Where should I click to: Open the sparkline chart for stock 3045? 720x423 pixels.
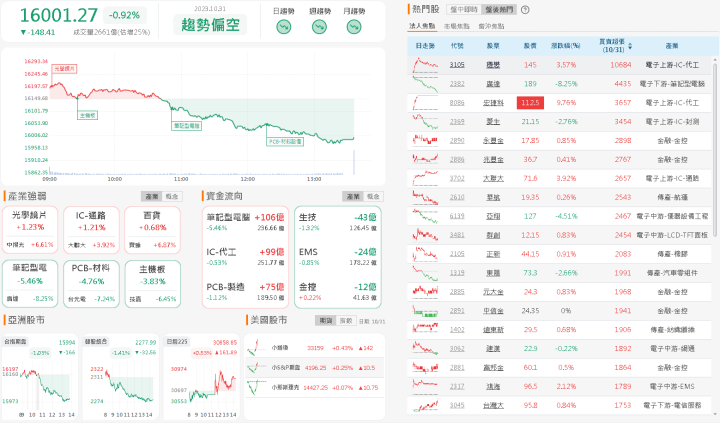(425, 405)
